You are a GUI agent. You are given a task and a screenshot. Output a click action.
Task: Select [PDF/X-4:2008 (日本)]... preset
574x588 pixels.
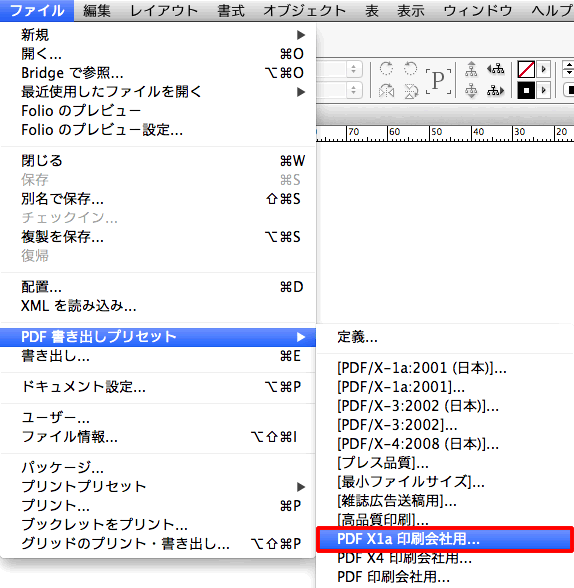click(445, 444)
